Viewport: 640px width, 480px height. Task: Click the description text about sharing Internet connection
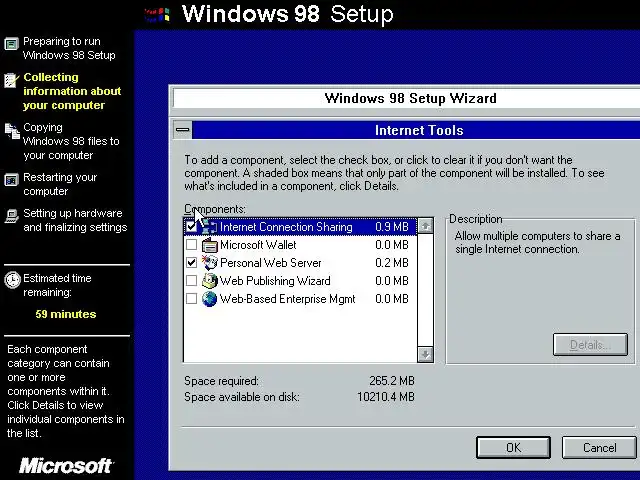[537, 242]
